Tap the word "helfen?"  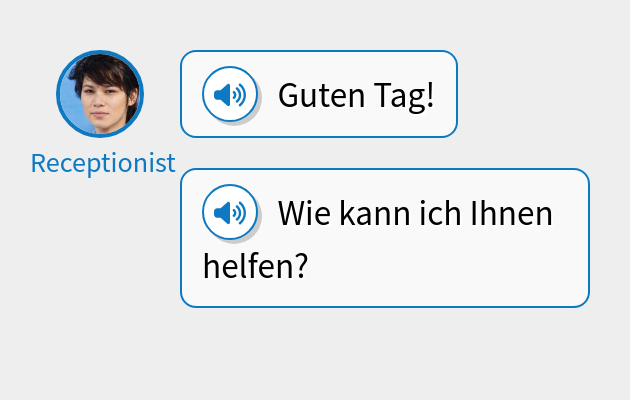(254, 266)
